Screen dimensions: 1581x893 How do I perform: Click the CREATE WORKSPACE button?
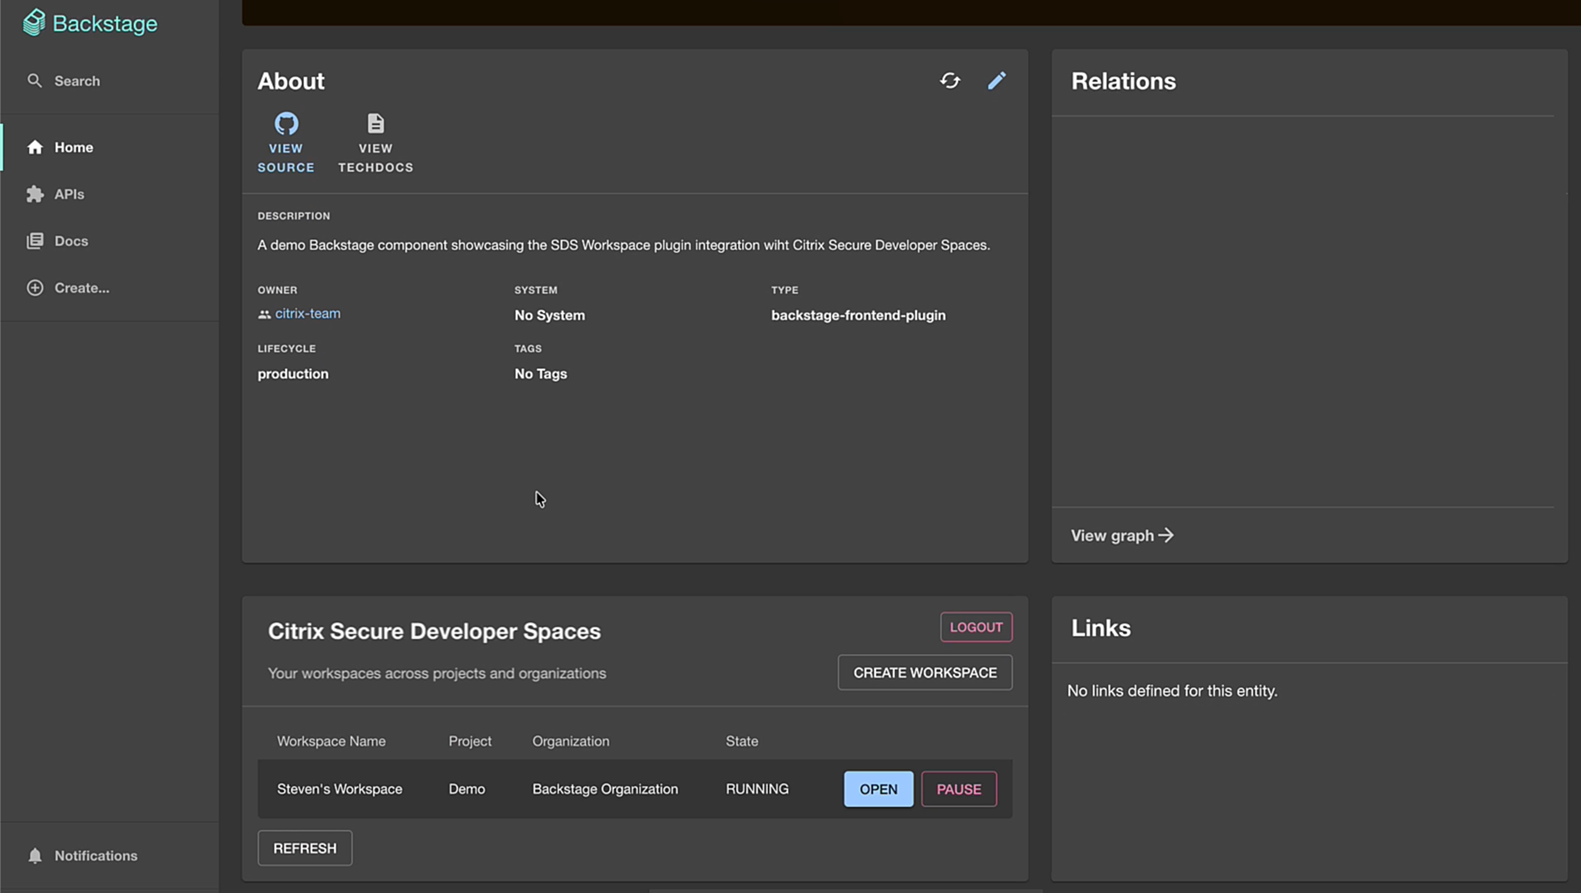tap(924, 673)
